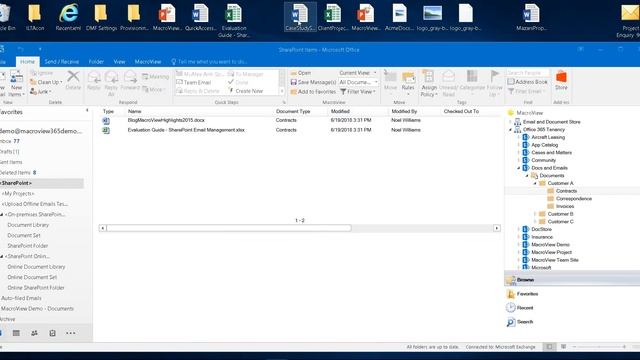Open the Junk dropdown

pos(40,92)
